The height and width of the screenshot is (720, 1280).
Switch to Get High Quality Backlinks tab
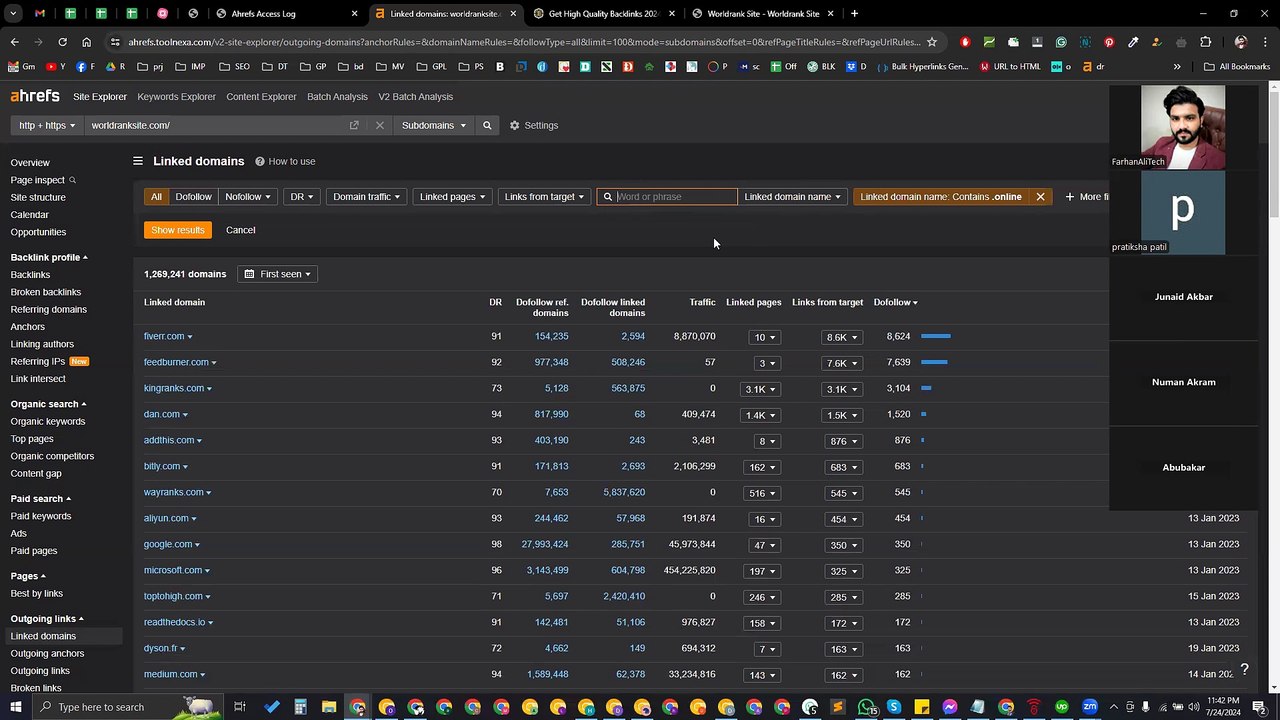[602, 14]
